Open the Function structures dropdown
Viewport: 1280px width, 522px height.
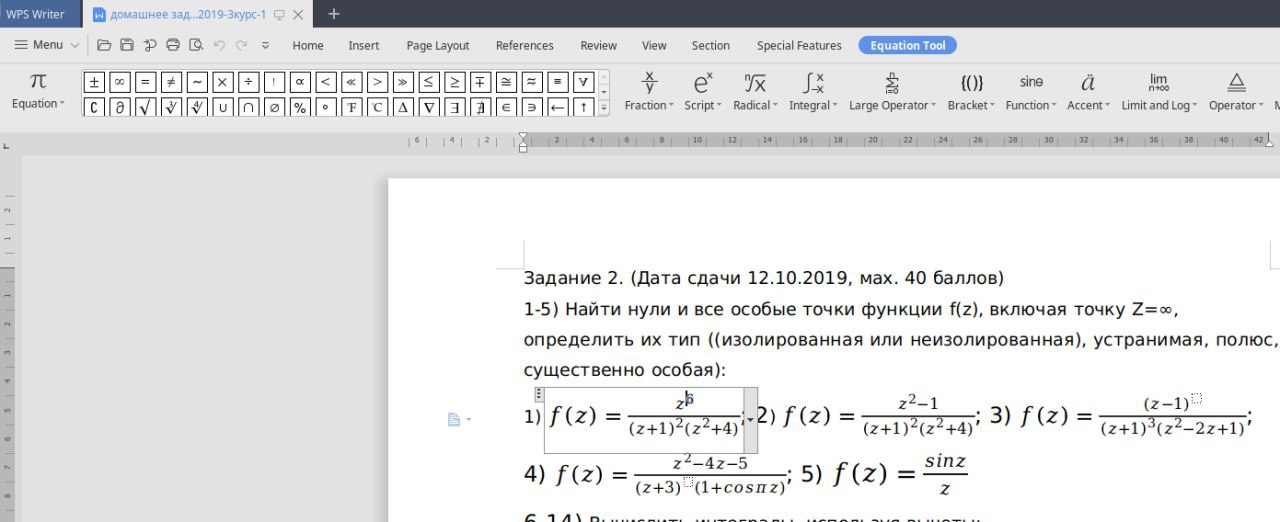pos(1031,91)
